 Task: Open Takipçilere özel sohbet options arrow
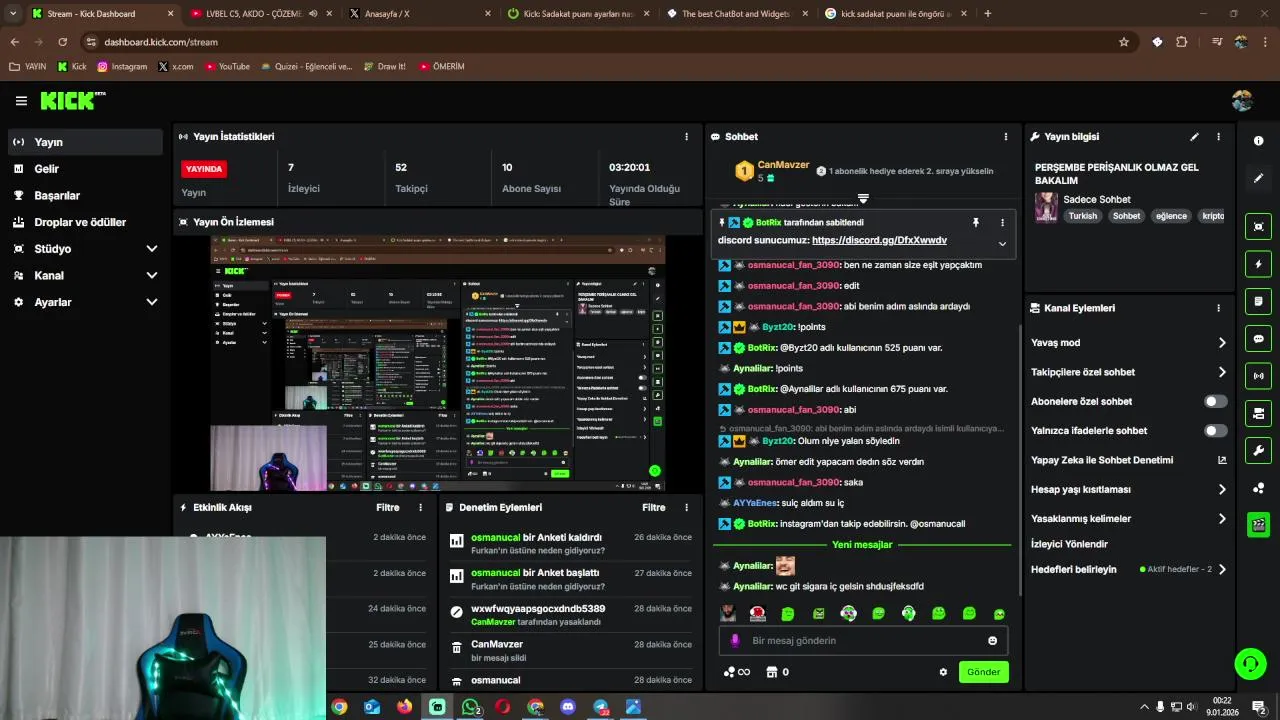[x=1222, y=372]
